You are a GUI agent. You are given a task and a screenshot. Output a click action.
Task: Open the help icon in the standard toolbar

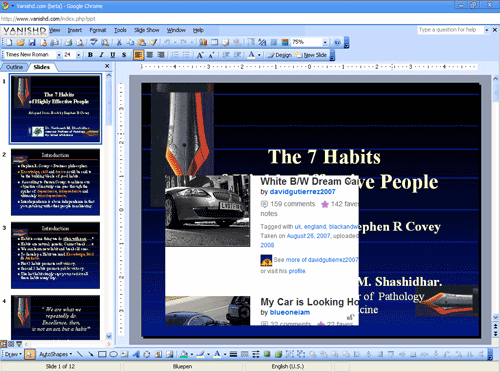click(x=337, y=42)
